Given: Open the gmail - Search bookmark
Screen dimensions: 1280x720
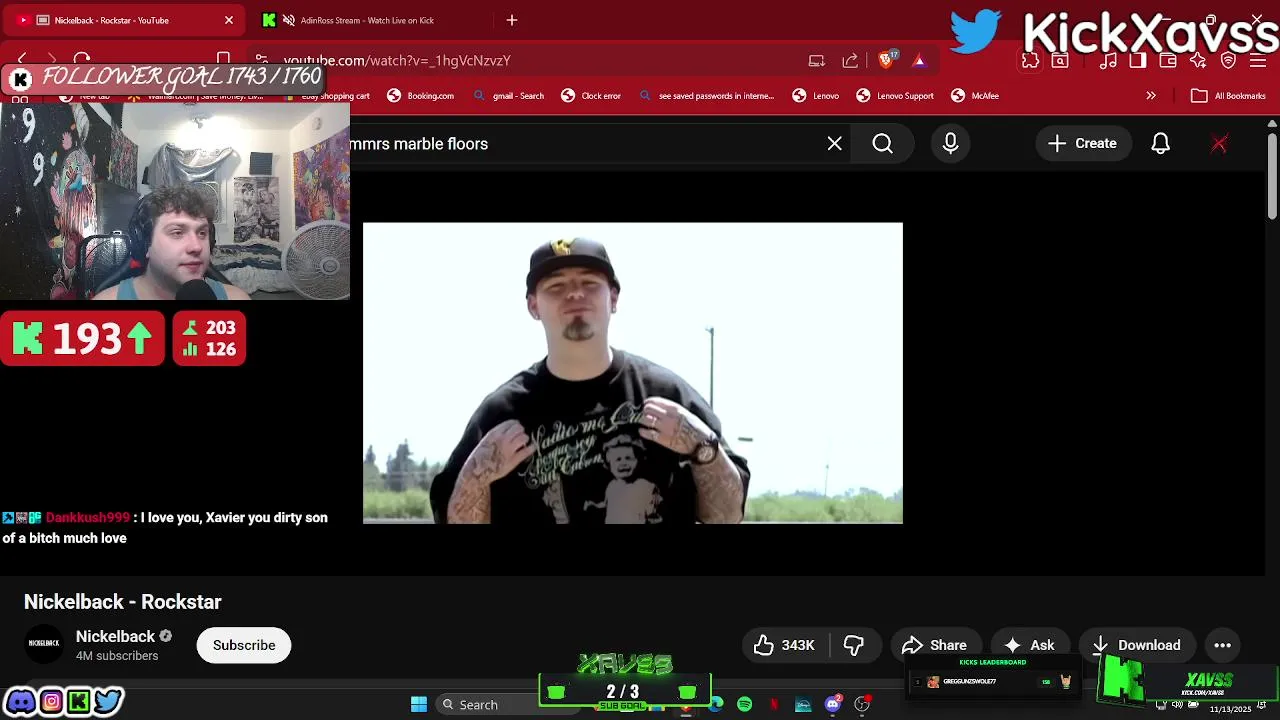Looking at the screenshot, I should [x=508, y=96].
